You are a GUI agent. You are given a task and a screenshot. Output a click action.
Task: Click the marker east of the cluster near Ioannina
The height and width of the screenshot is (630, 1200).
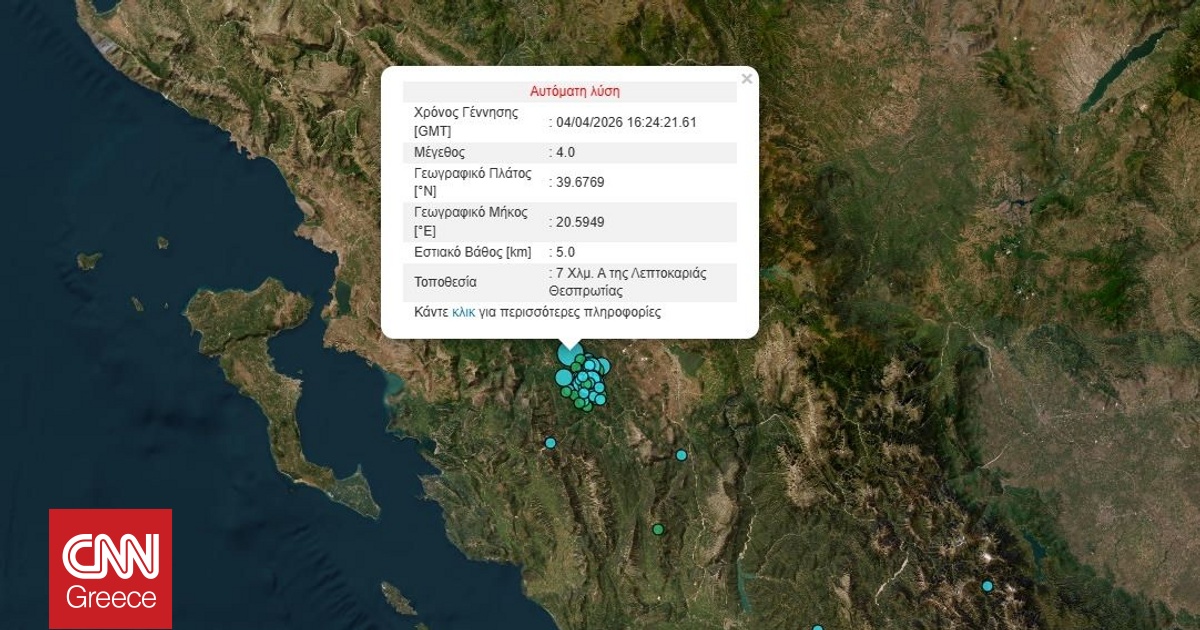click(x=682, y=454)
